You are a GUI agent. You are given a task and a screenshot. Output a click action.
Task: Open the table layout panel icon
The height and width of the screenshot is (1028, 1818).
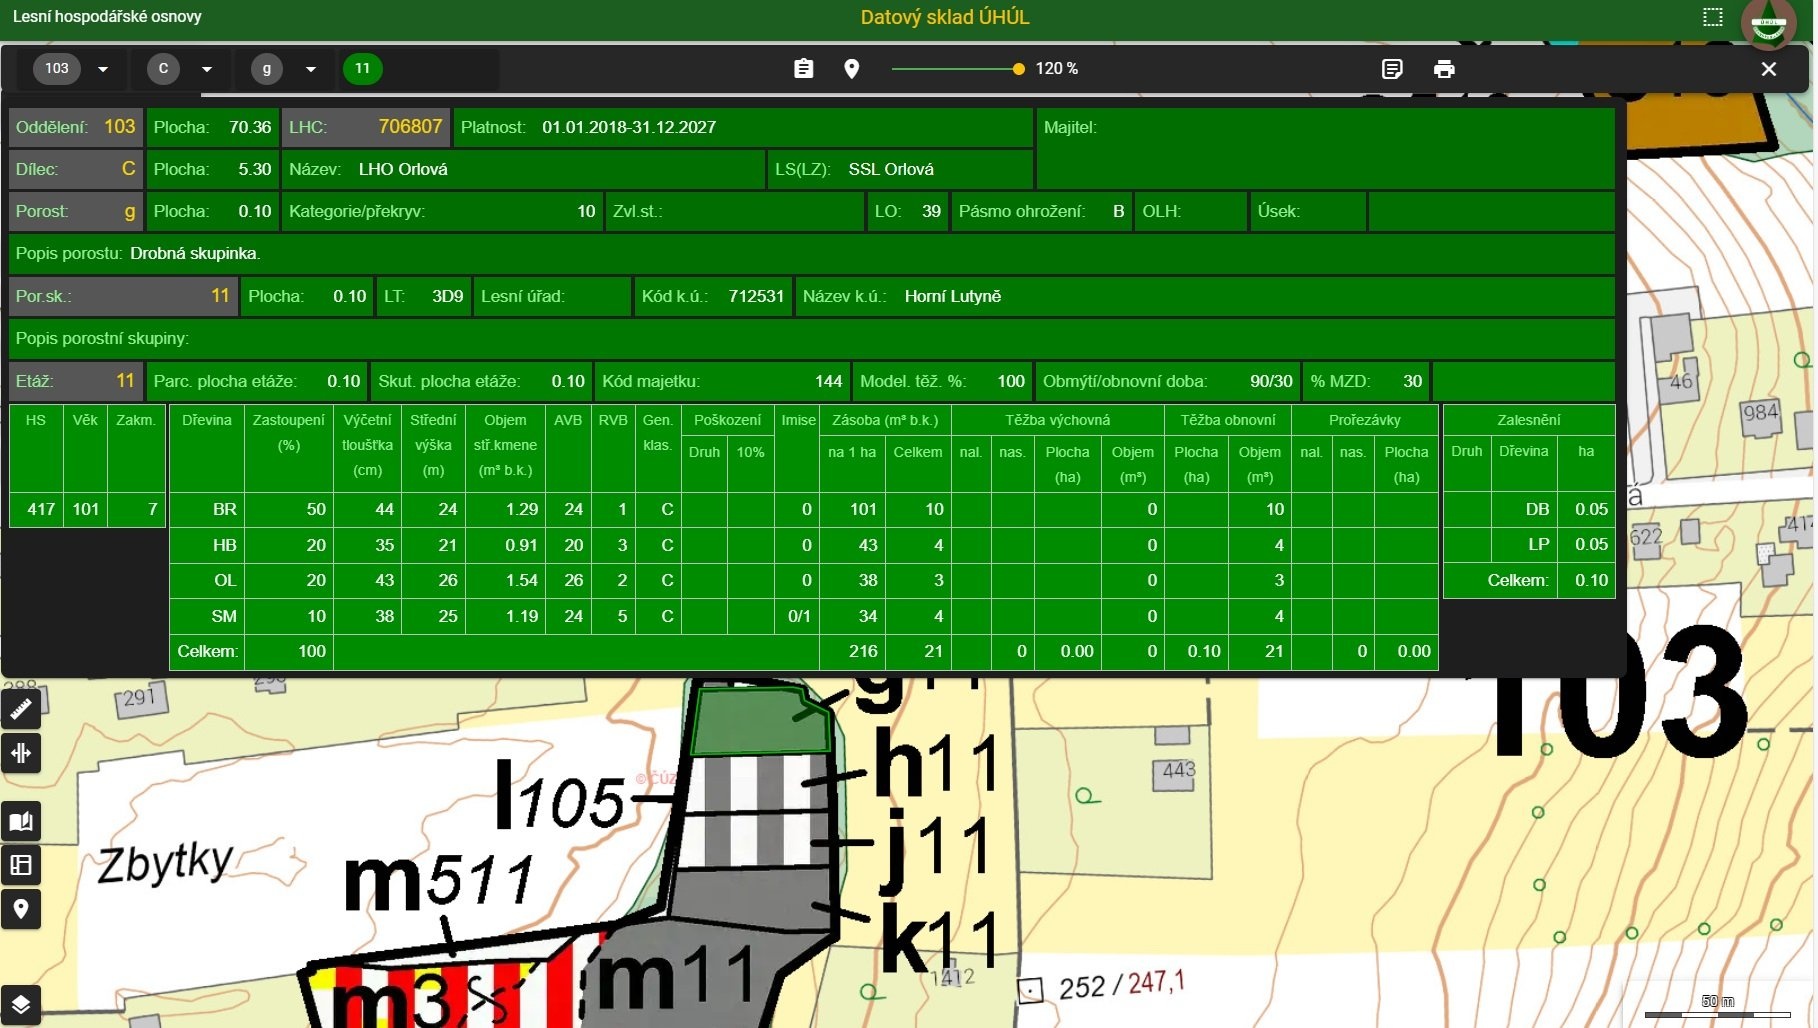pos(21,865)
